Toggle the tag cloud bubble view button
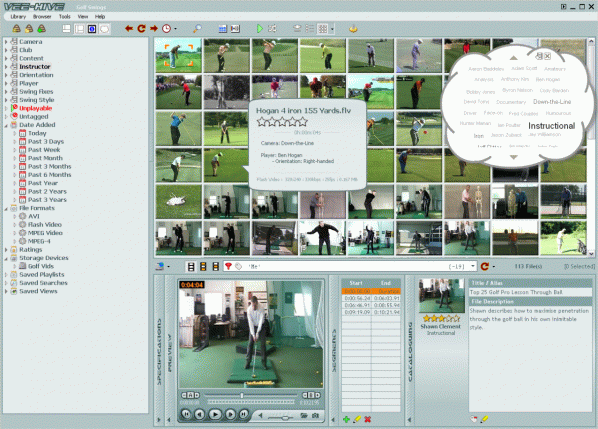Screen dimensions: 598x429 [104, 29]
